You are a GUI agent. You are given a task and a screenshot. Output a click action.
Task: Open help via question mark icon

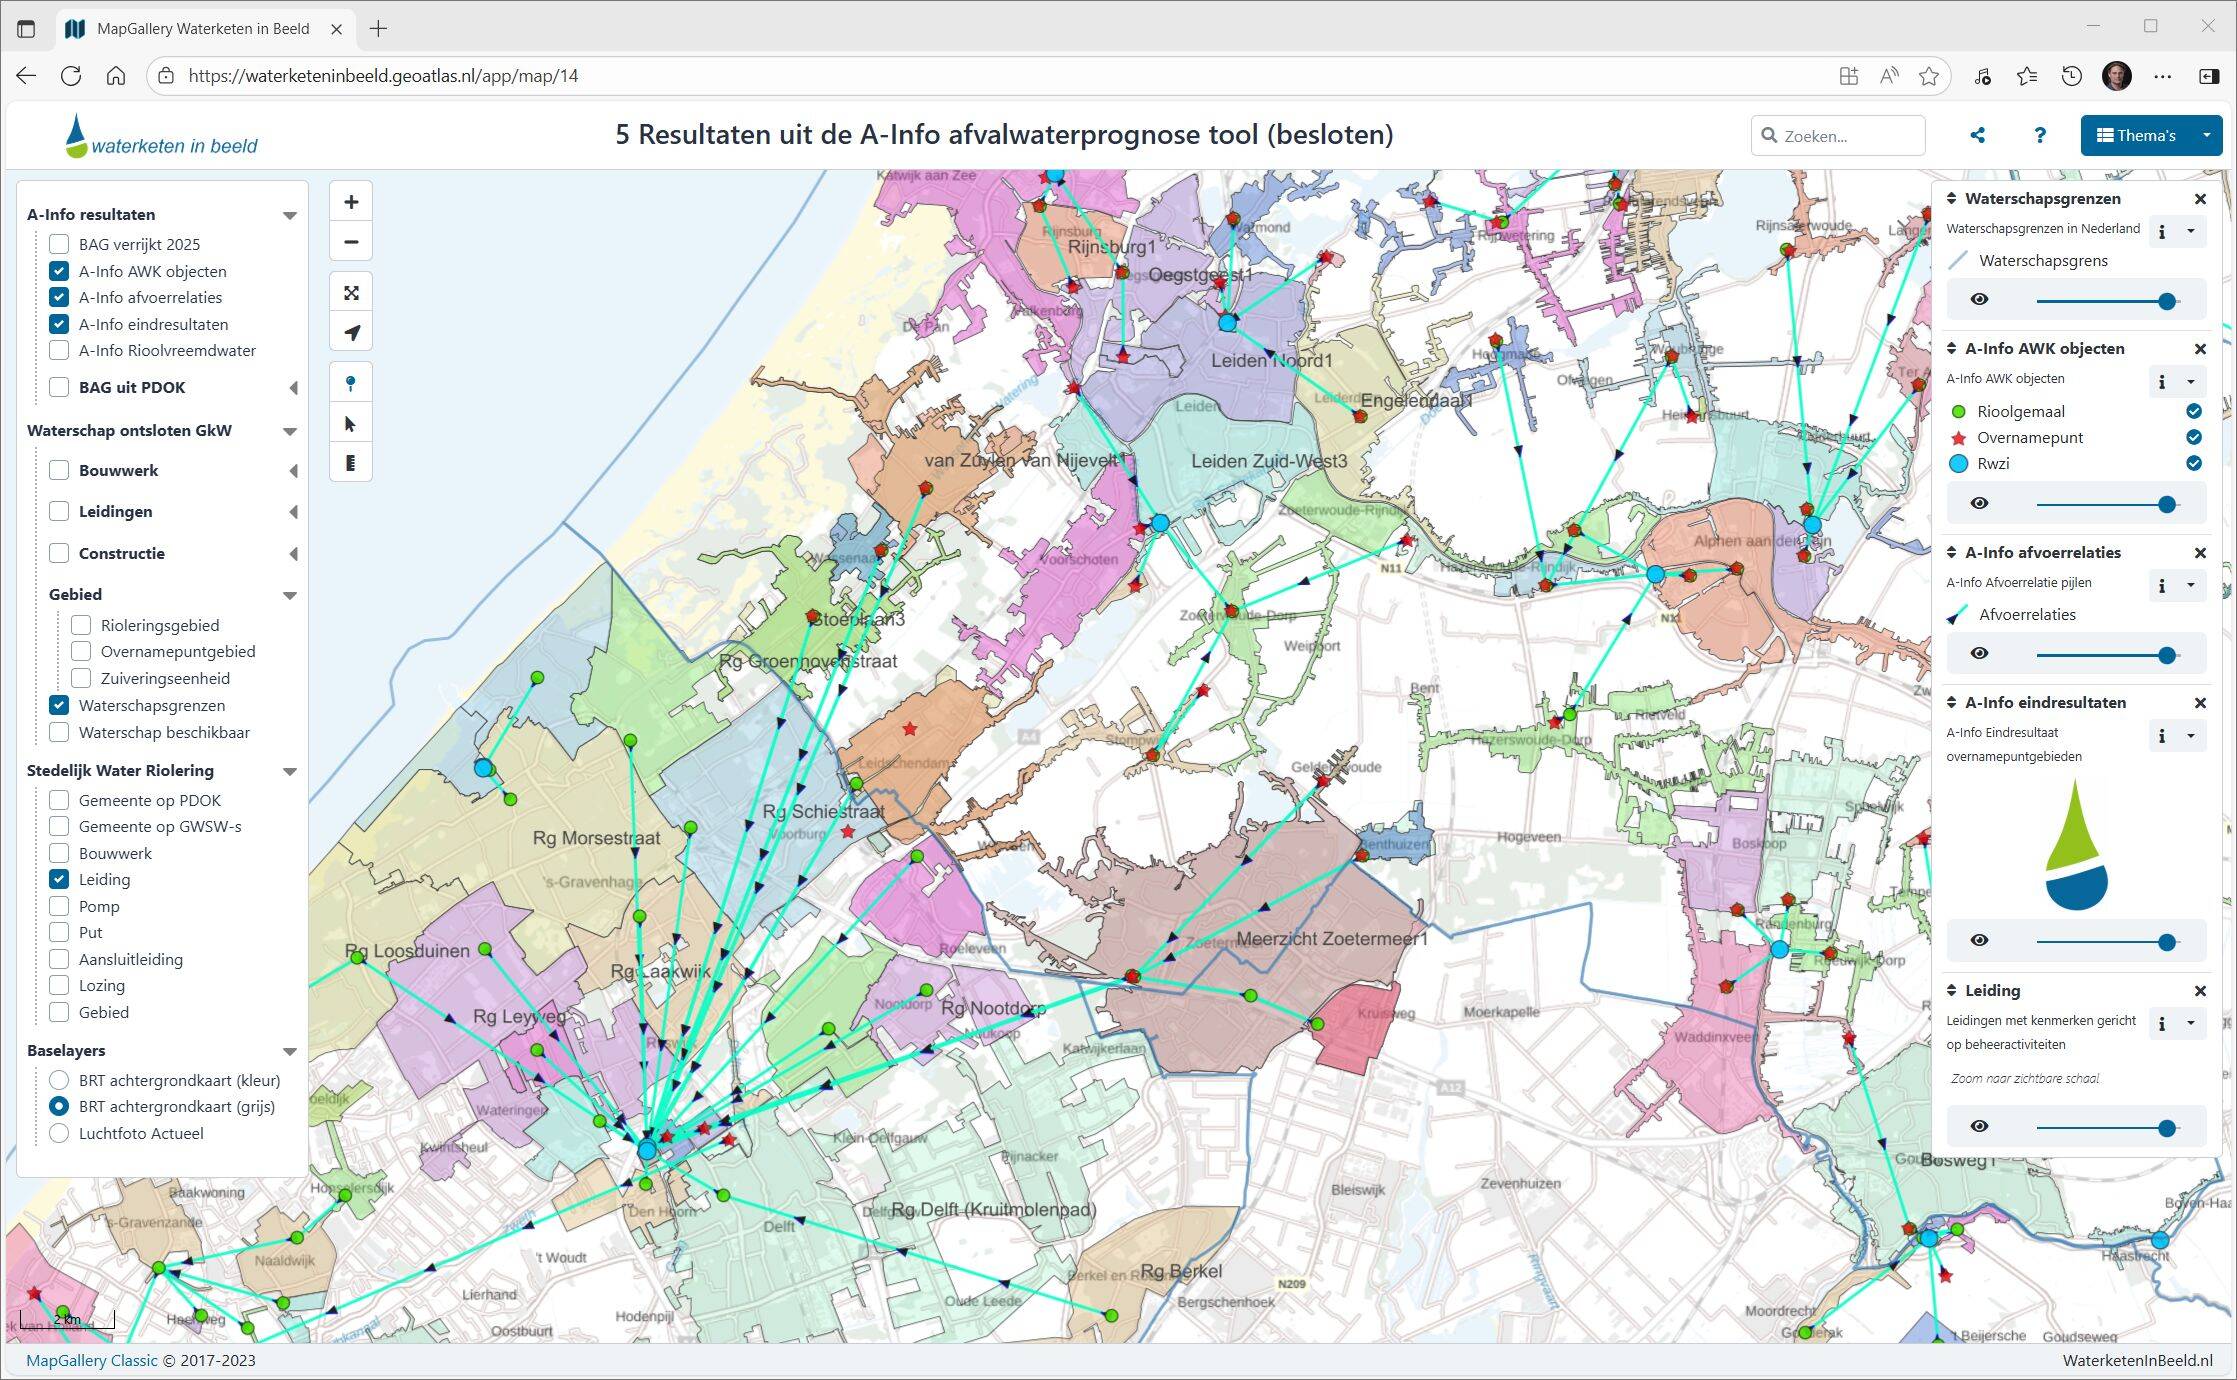[2040, 135]
